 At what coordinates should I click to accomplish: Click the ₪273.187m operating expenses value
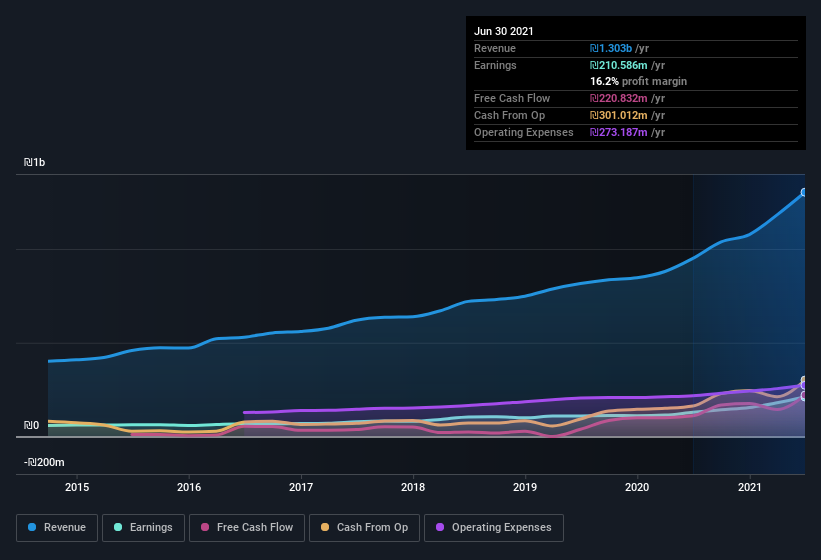(x=619, y=132)
